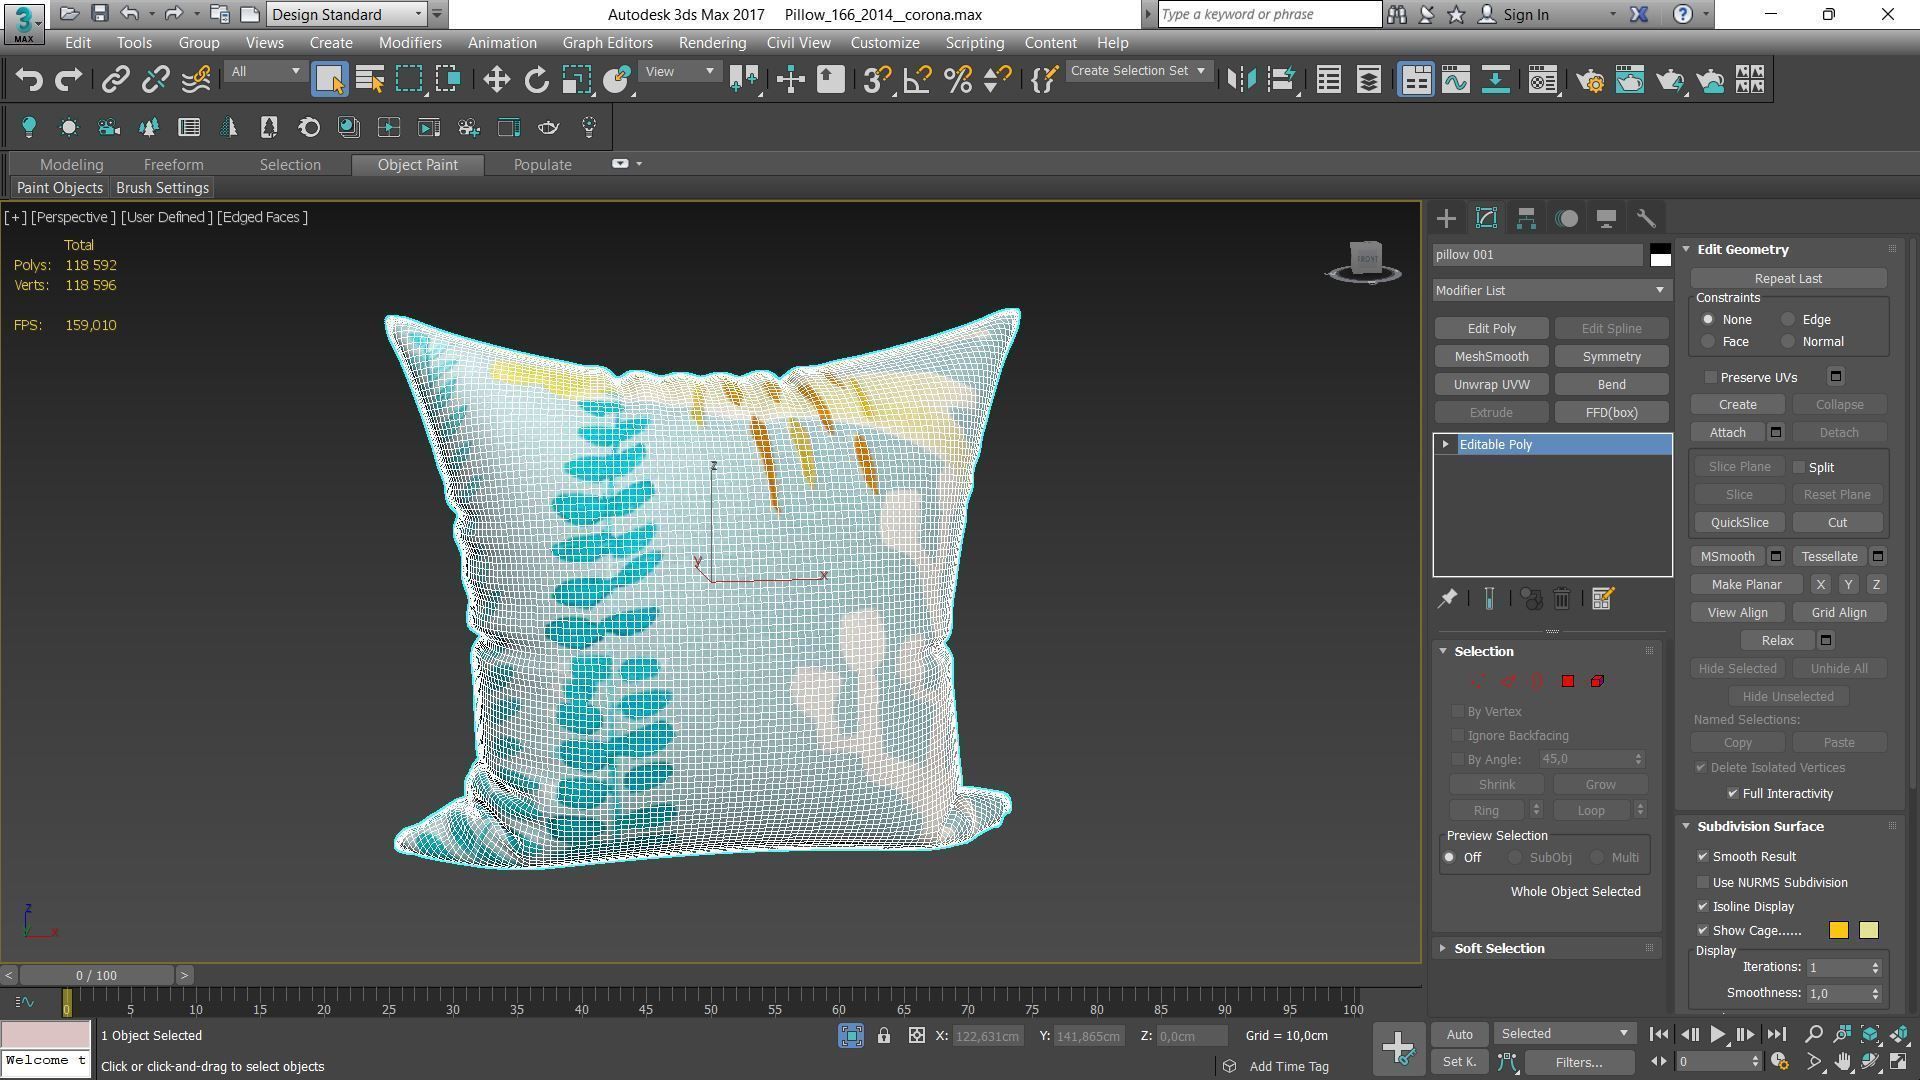Screen dimensions: 1920x1080
Task: Open the Render Setup teapot icon
Action: click(x=1590, y=80)
